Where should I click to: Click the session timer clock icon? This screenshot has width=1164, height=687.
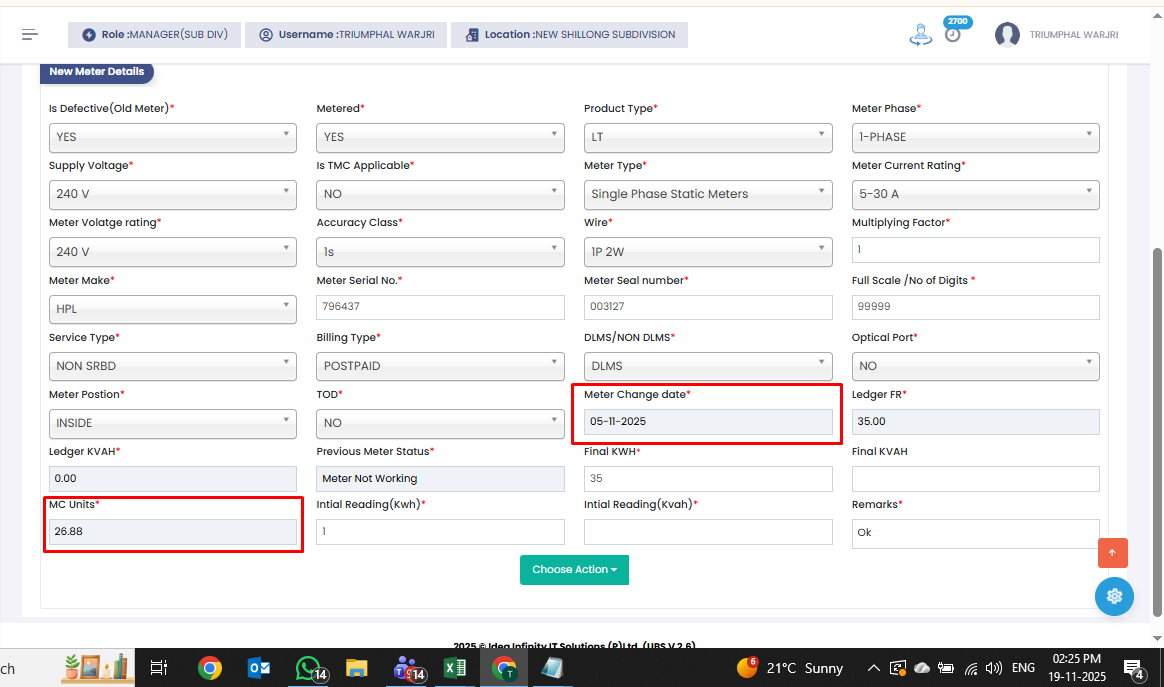(953, 35)
